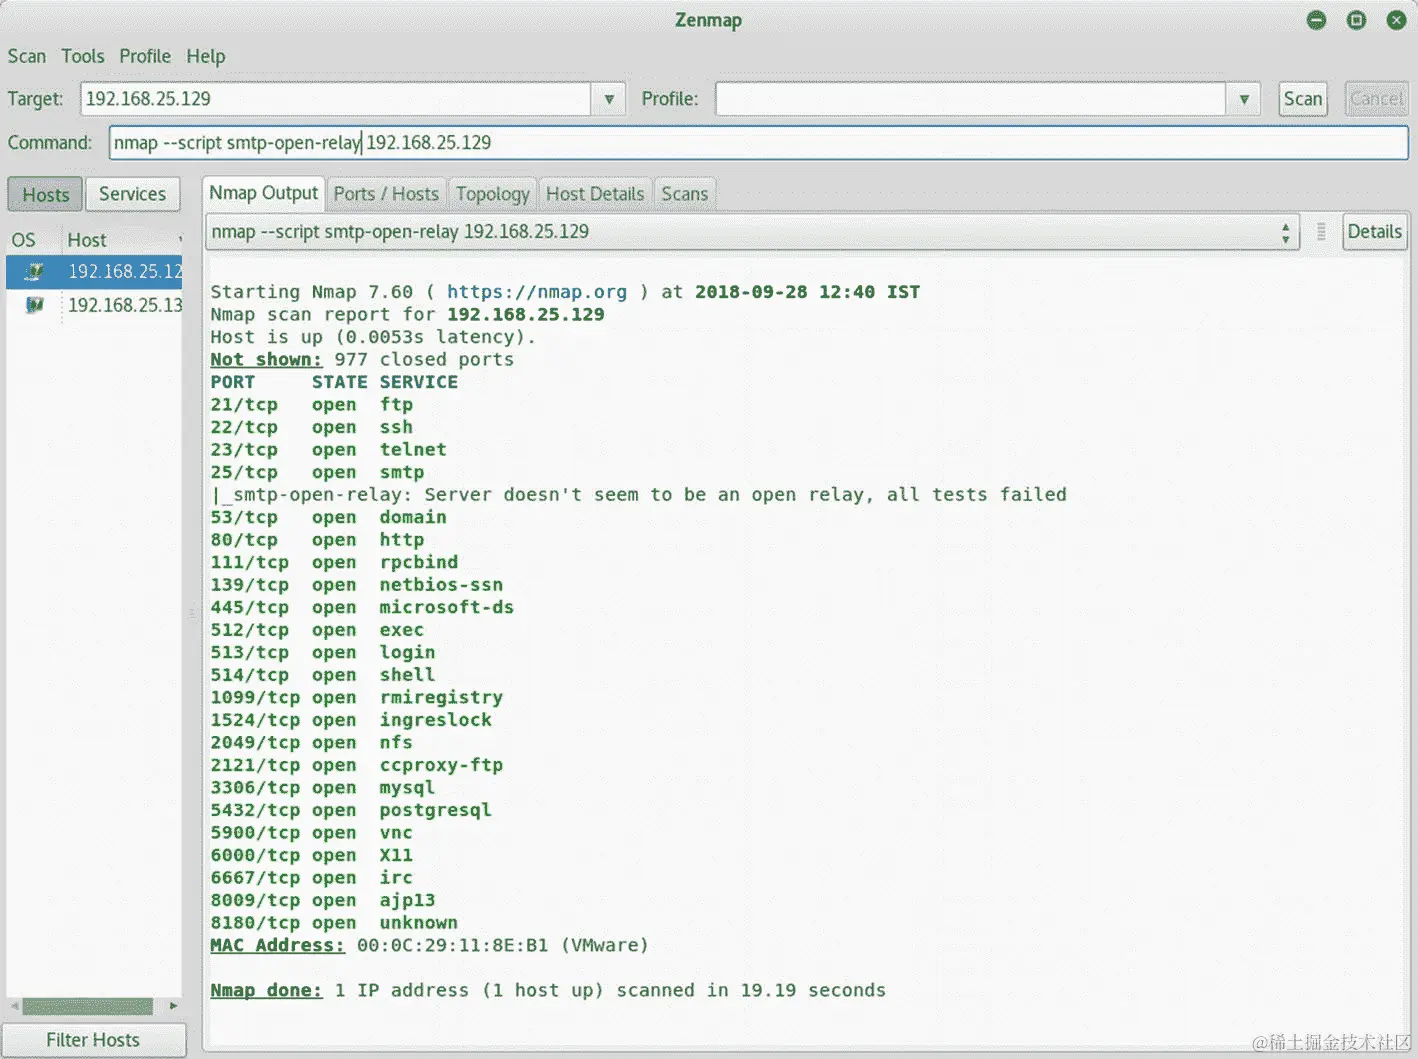Switch to the Host Details tab

pos(595,193)
